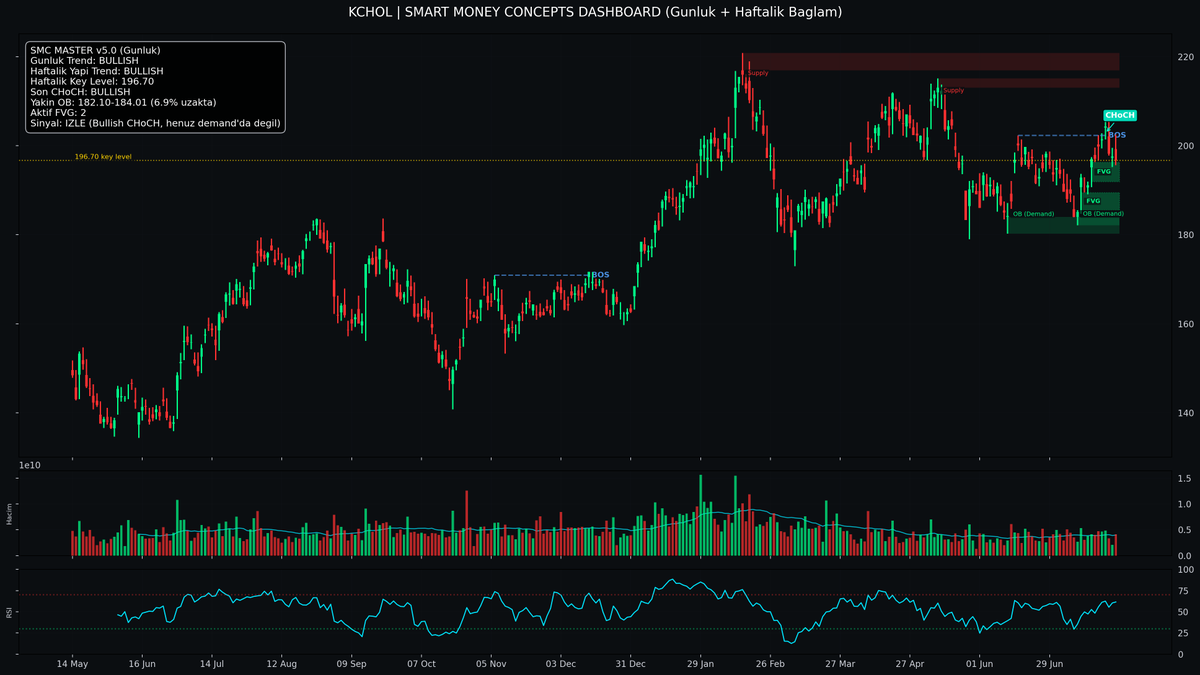Click the Supply label at the late-April peak
This screenshot has width=1200, height=675.
pyautogui.click(x=953, y=90)
